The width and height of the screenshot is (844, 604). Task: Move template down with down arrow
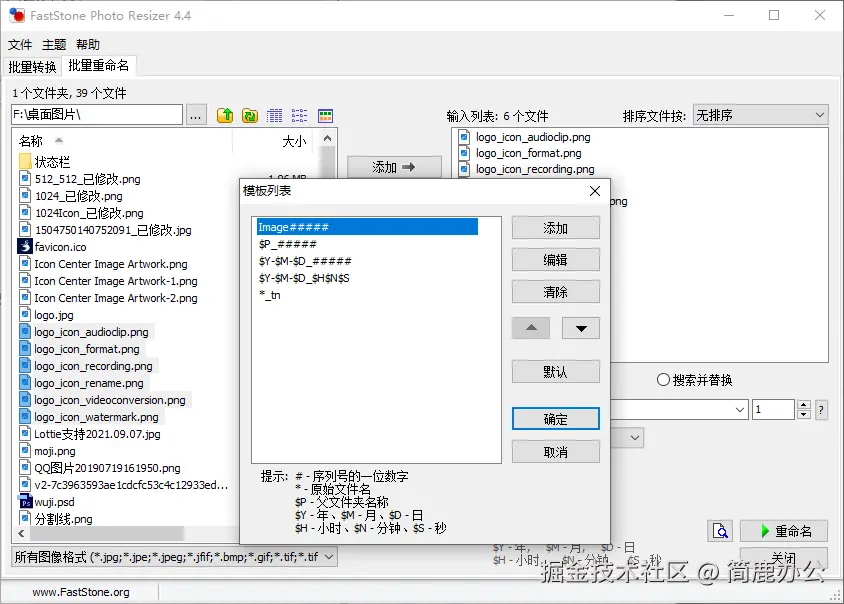[581, 328]
